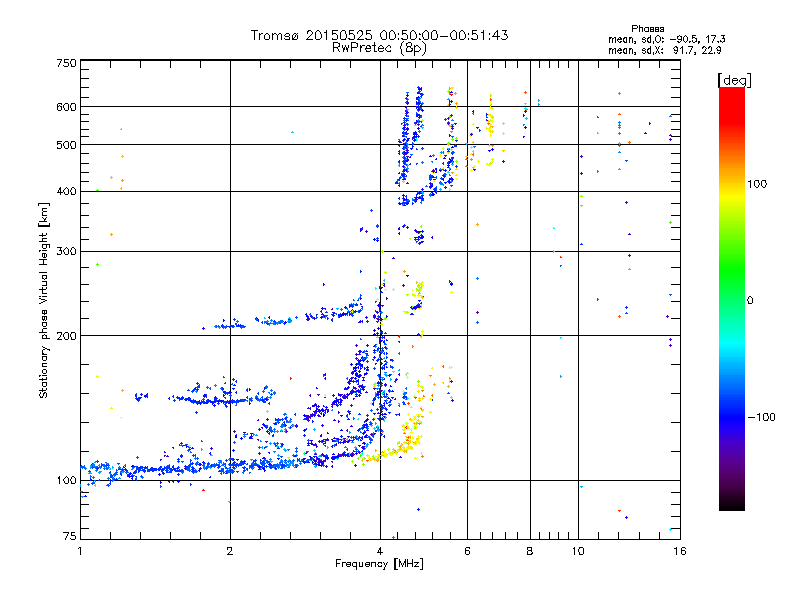This screenshot has height=600, width=800.
Task: Click the x-axis tick label '2'
Action: pos(230,551)
